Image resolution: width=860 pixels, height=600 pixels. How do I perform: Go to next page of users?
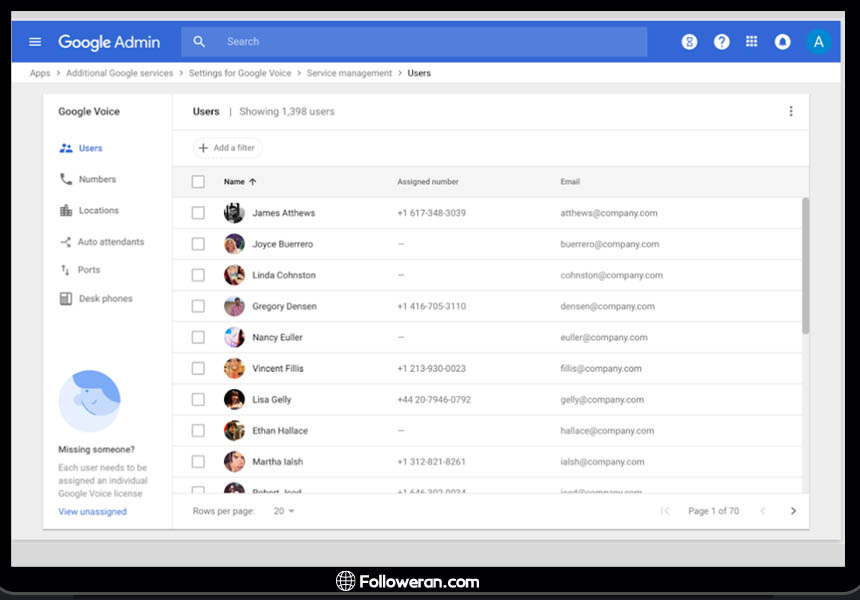793,511
